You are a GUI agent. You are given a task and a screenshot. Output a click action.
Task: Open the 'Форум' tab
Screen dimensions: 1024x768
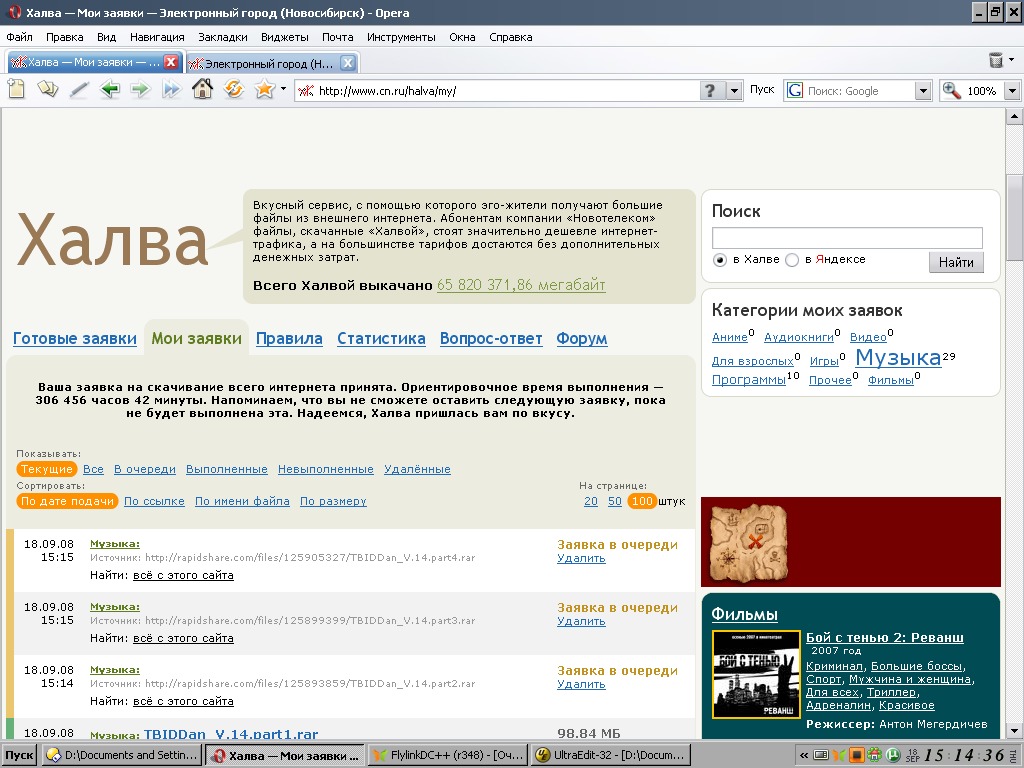[x=582, y=338]
